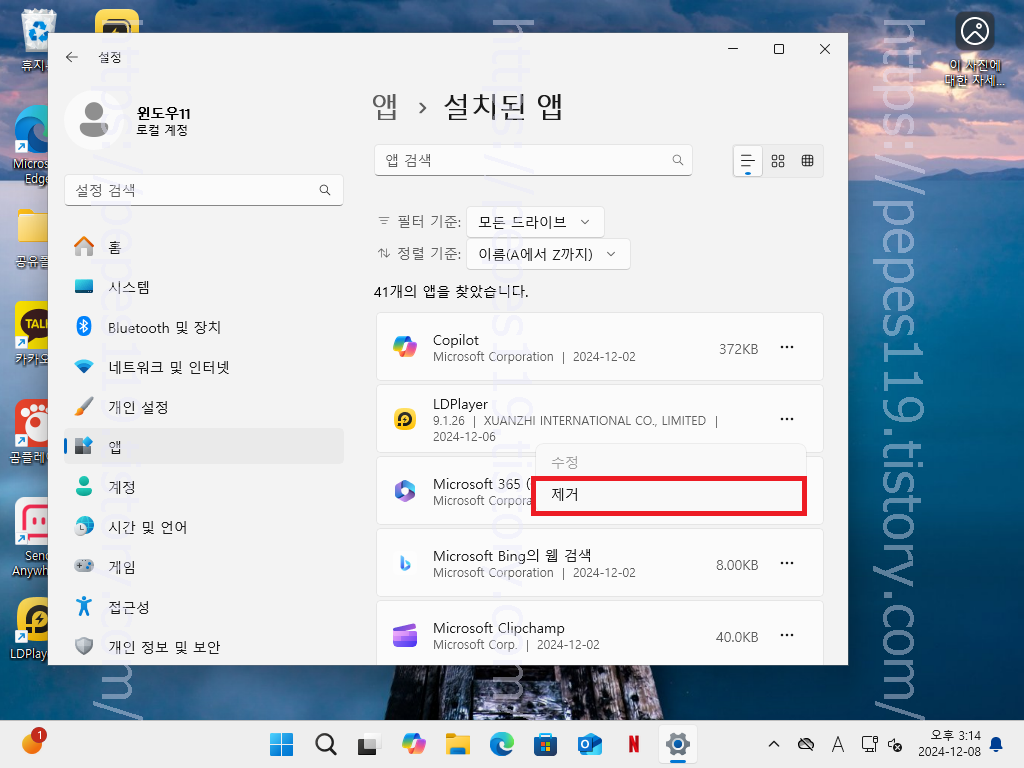Open File Explorer from taskbar

pos(458,744)
